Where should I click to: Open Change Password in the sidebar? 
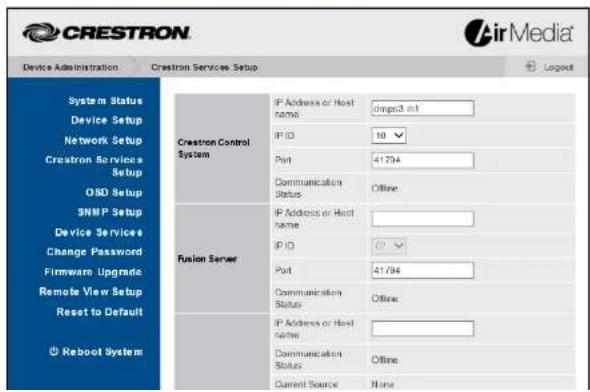pos(94,252)
